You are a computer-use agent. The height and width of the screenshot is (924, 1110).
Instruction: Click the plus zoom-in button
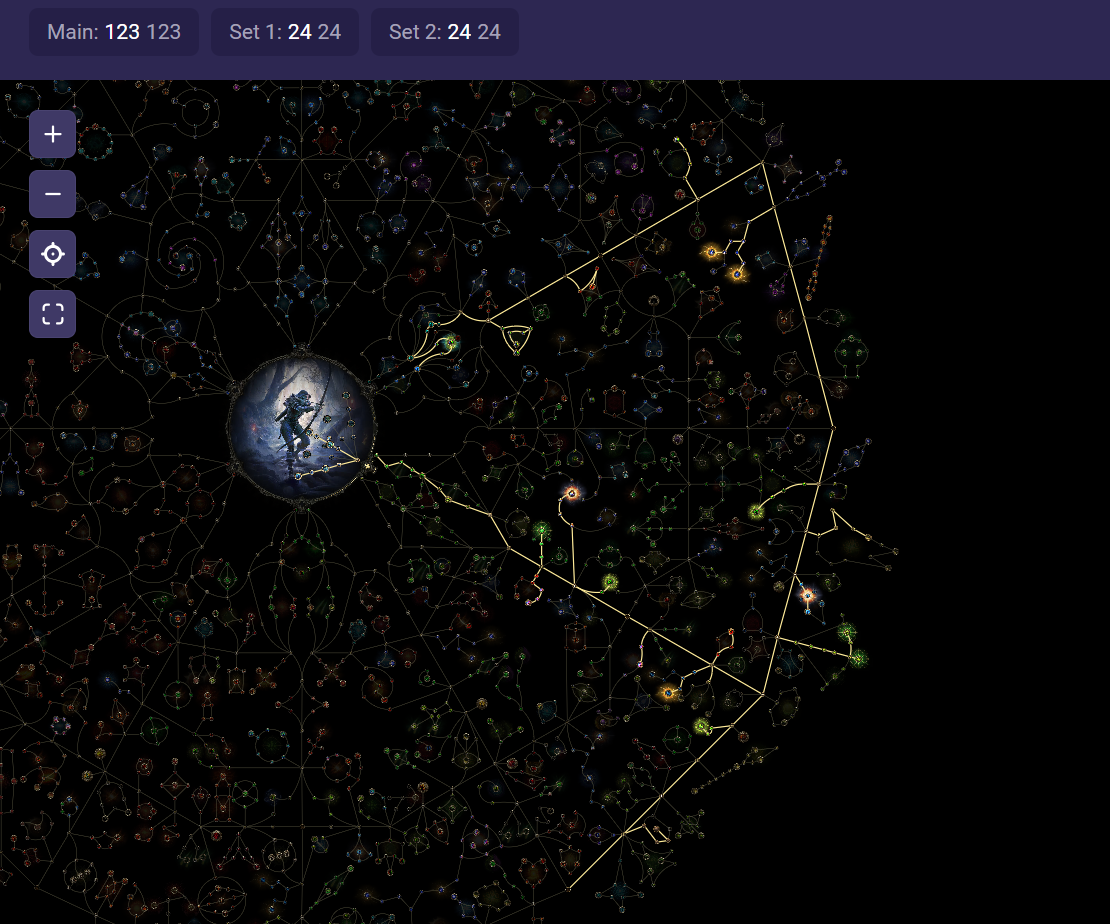coord(52,134)
